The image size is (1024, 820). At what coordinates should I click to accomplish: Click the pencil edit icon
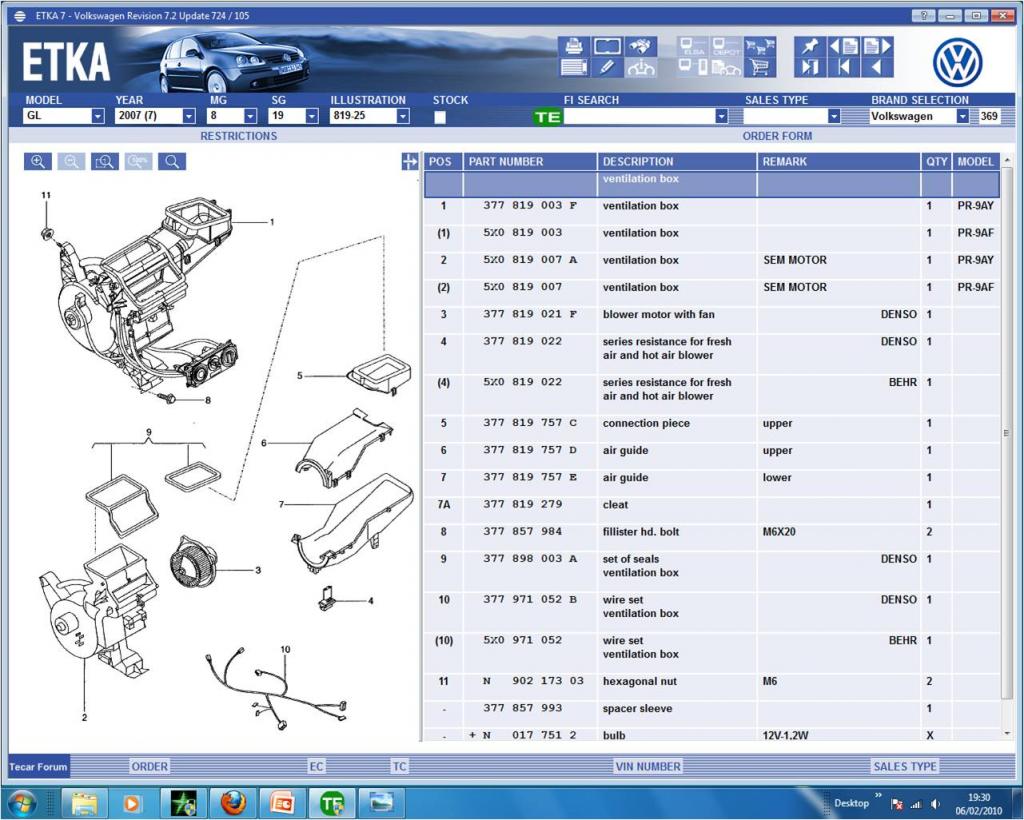pyautogui.click(x=607, y=67)
